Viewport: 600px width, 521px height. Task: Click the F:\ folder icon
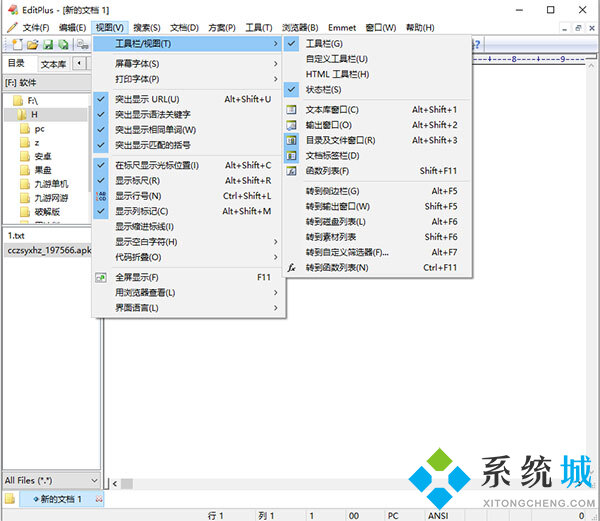click(x=18, y=101)
